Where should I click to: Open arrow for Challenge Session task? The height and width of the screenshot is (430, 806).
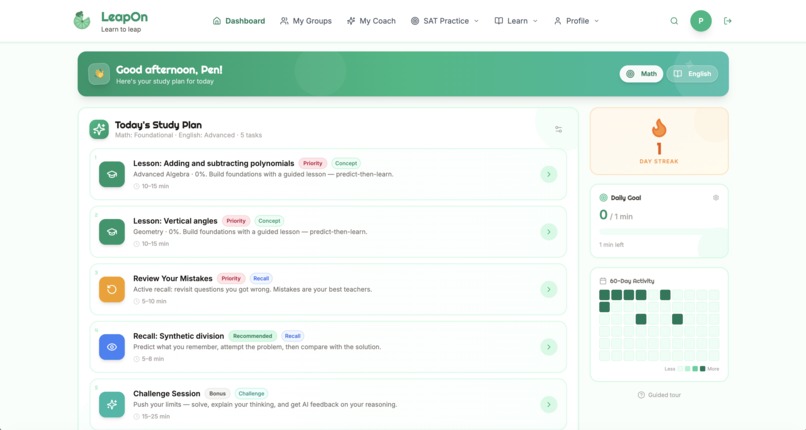548,404
